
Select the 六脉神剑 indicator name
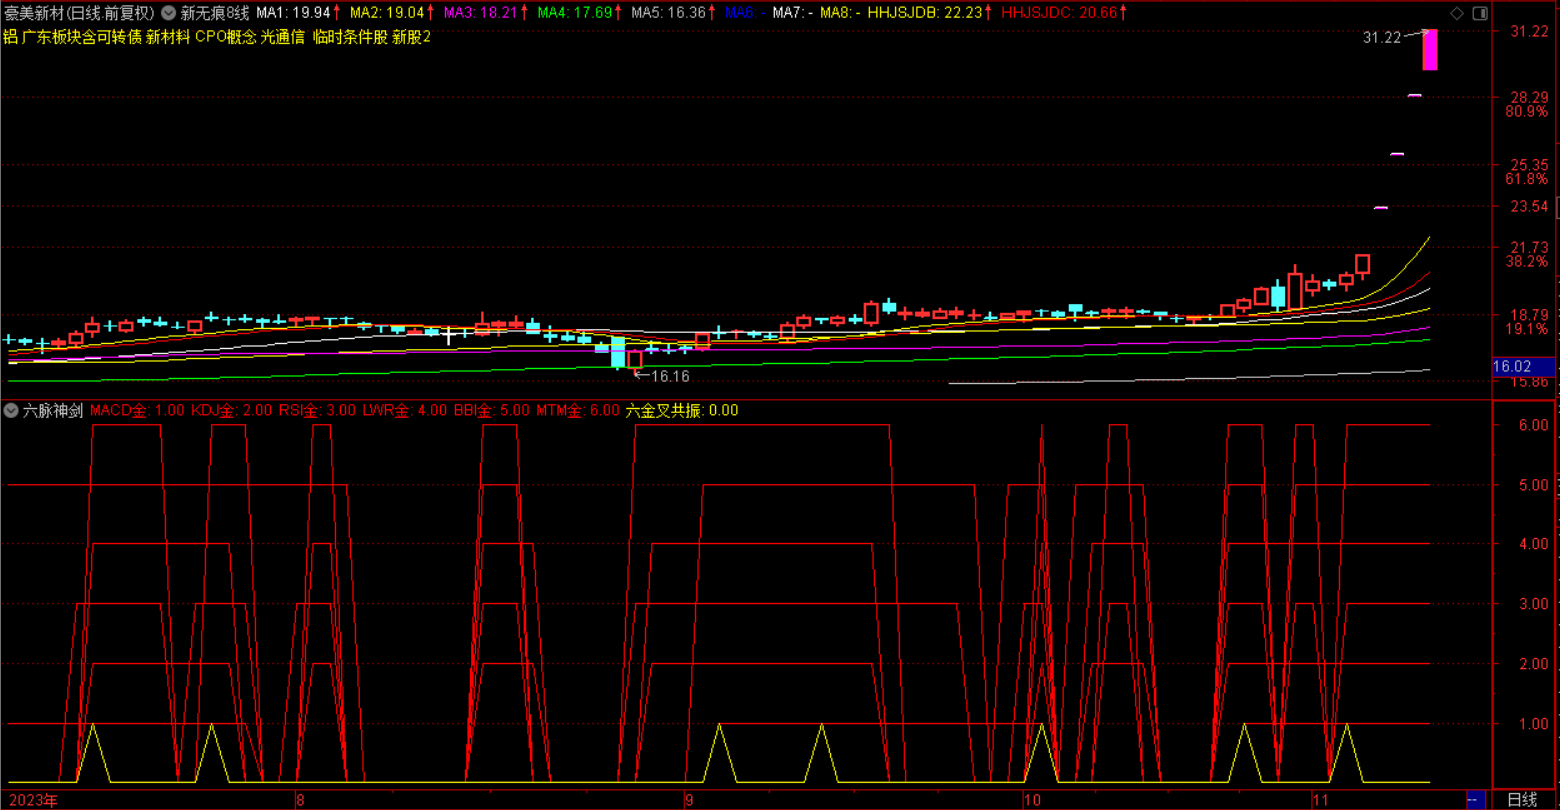[x=54, y=411]
